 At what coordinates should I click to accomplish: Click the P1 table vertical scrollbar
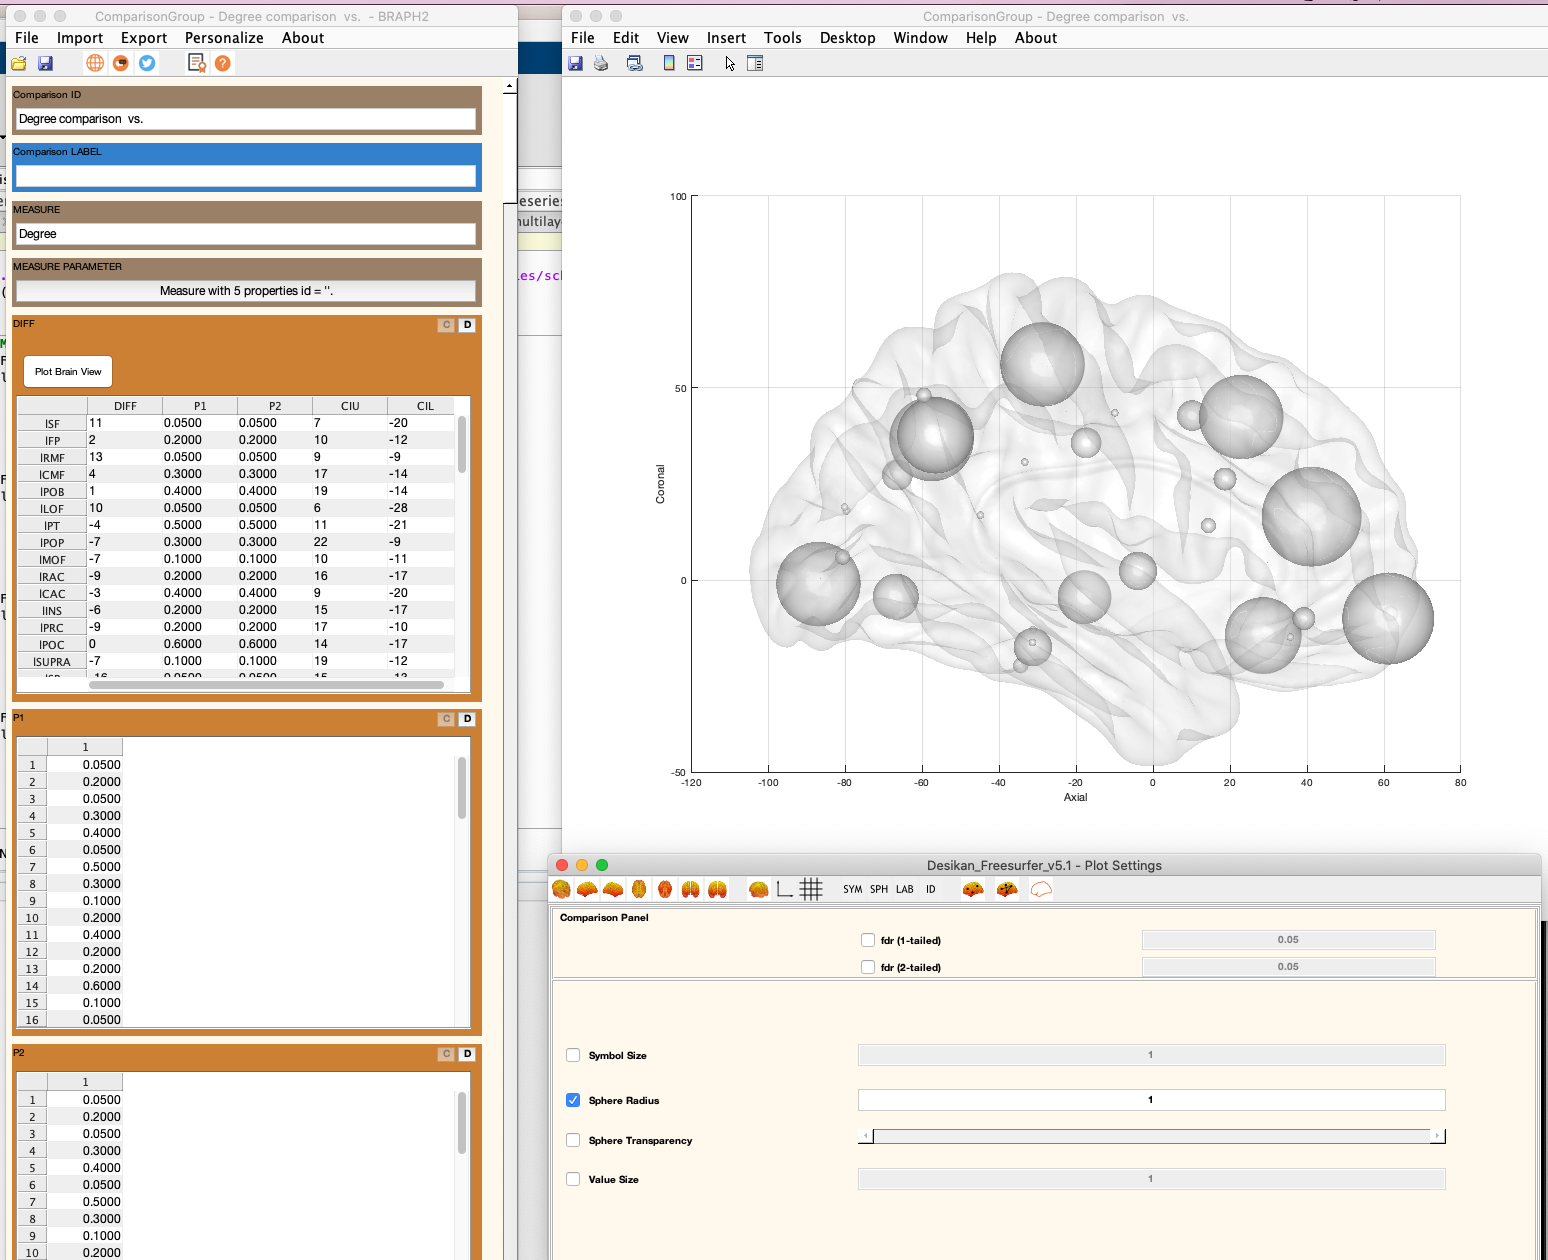click(x=462, y=788)
